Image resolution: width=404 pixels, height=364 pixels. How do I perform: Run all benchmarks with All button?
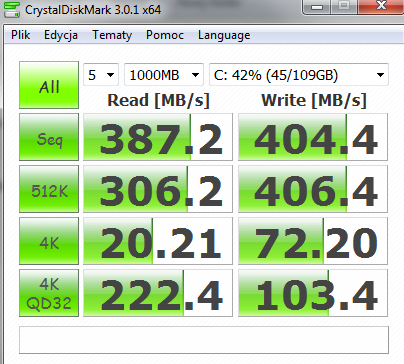click(x=49, y=85)
